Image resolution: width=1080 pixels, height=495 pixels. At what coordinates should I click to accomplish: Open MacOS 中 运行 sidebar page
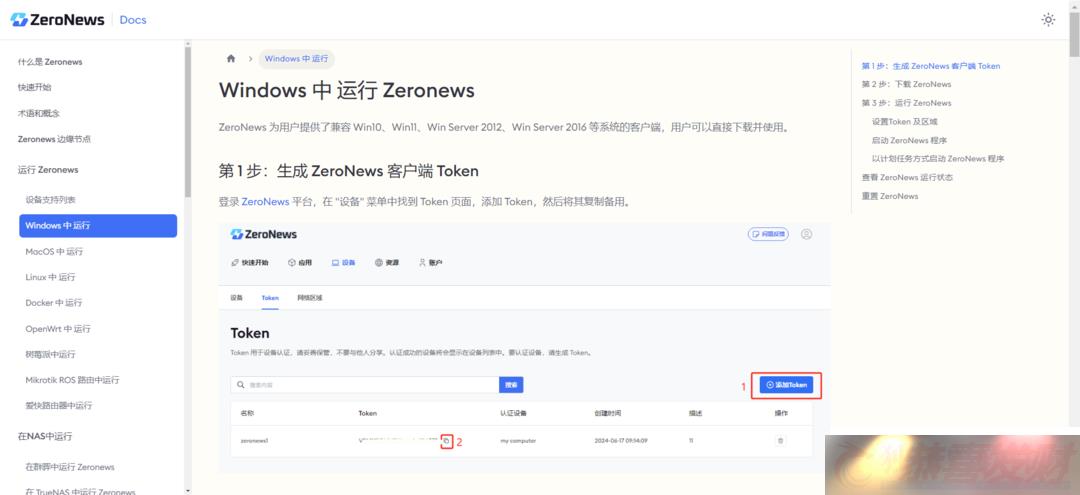click(x=54, y=252)
